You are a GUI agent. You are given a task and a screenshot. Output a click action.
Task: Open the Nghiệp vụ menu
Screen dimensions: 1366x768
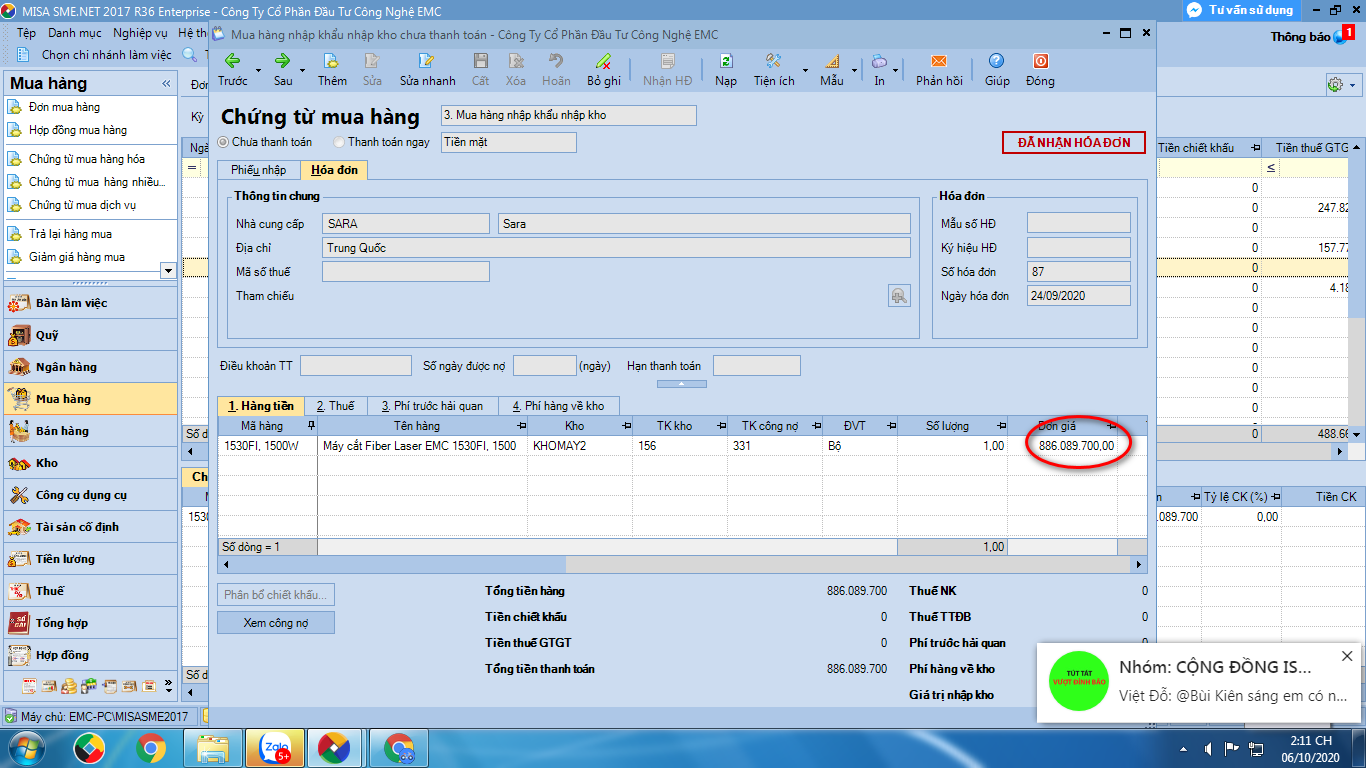[x=140, y=33]
